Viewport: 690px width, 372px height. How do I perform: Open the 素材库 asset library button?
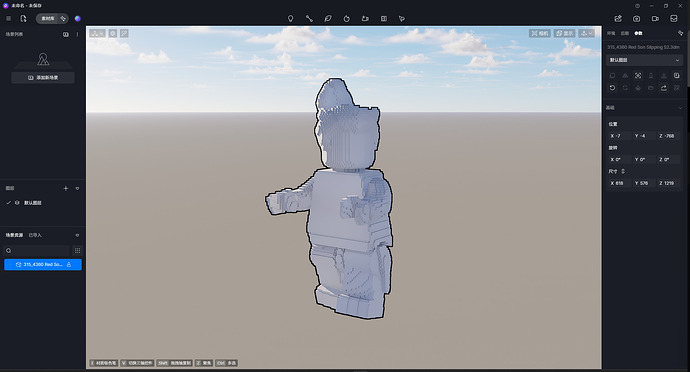click(x=48, y=18)
